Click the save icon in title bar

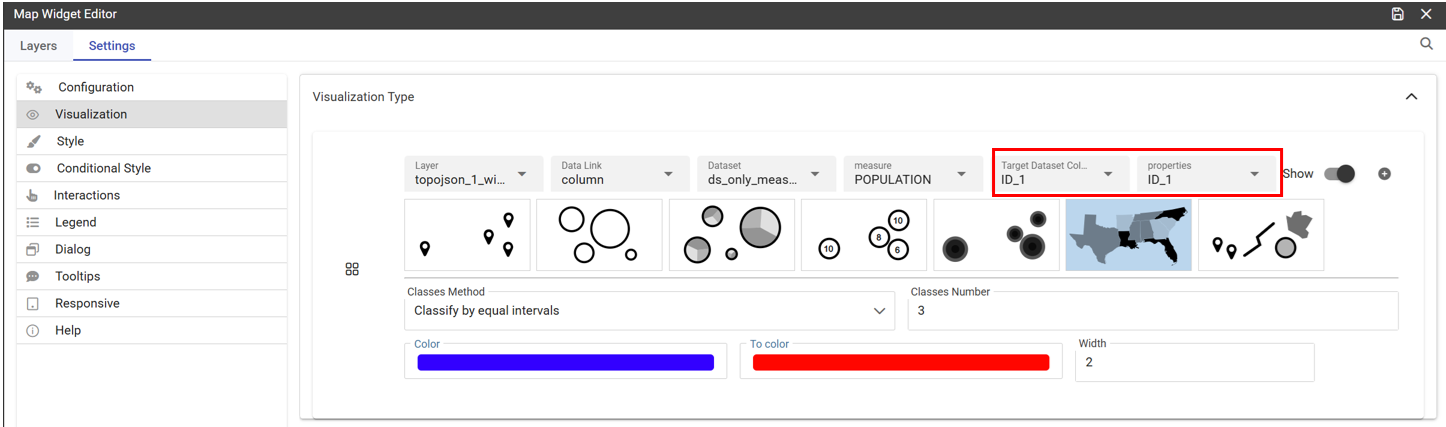pyautogui.click(x=1398, y=14)
